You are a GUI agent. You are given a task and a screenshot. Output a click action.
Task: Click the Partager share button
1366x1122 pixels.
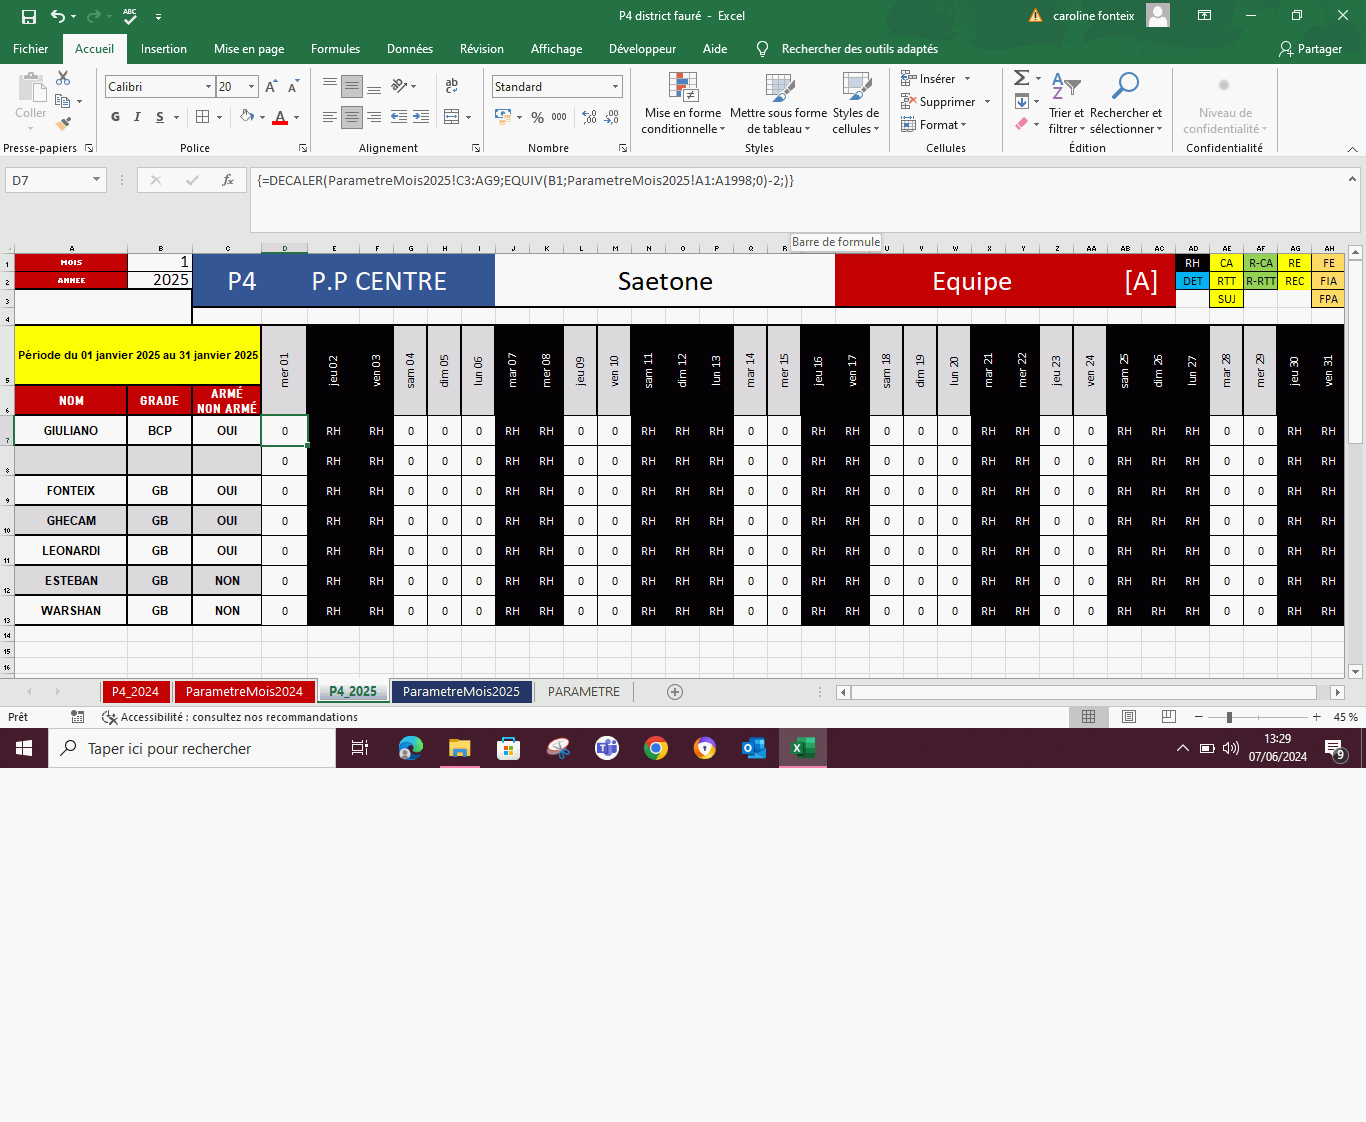point(1310,49)
